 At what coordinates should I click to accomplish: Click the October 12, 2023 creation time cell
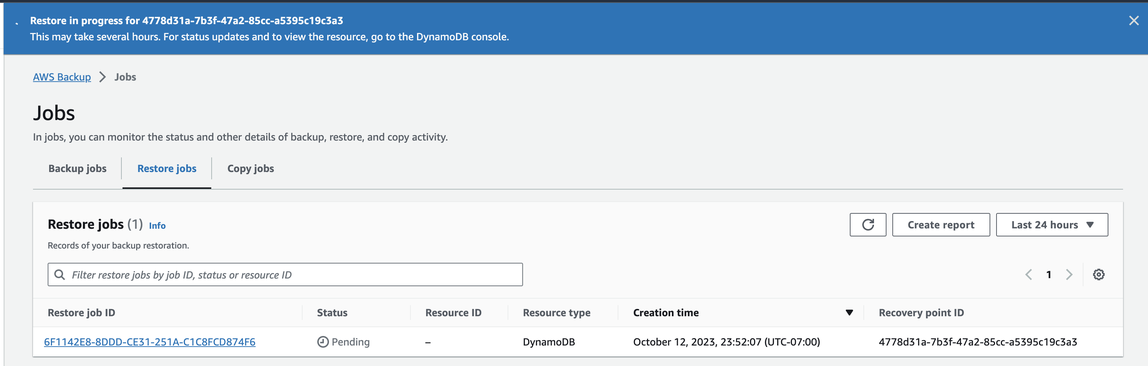[726, 342]
